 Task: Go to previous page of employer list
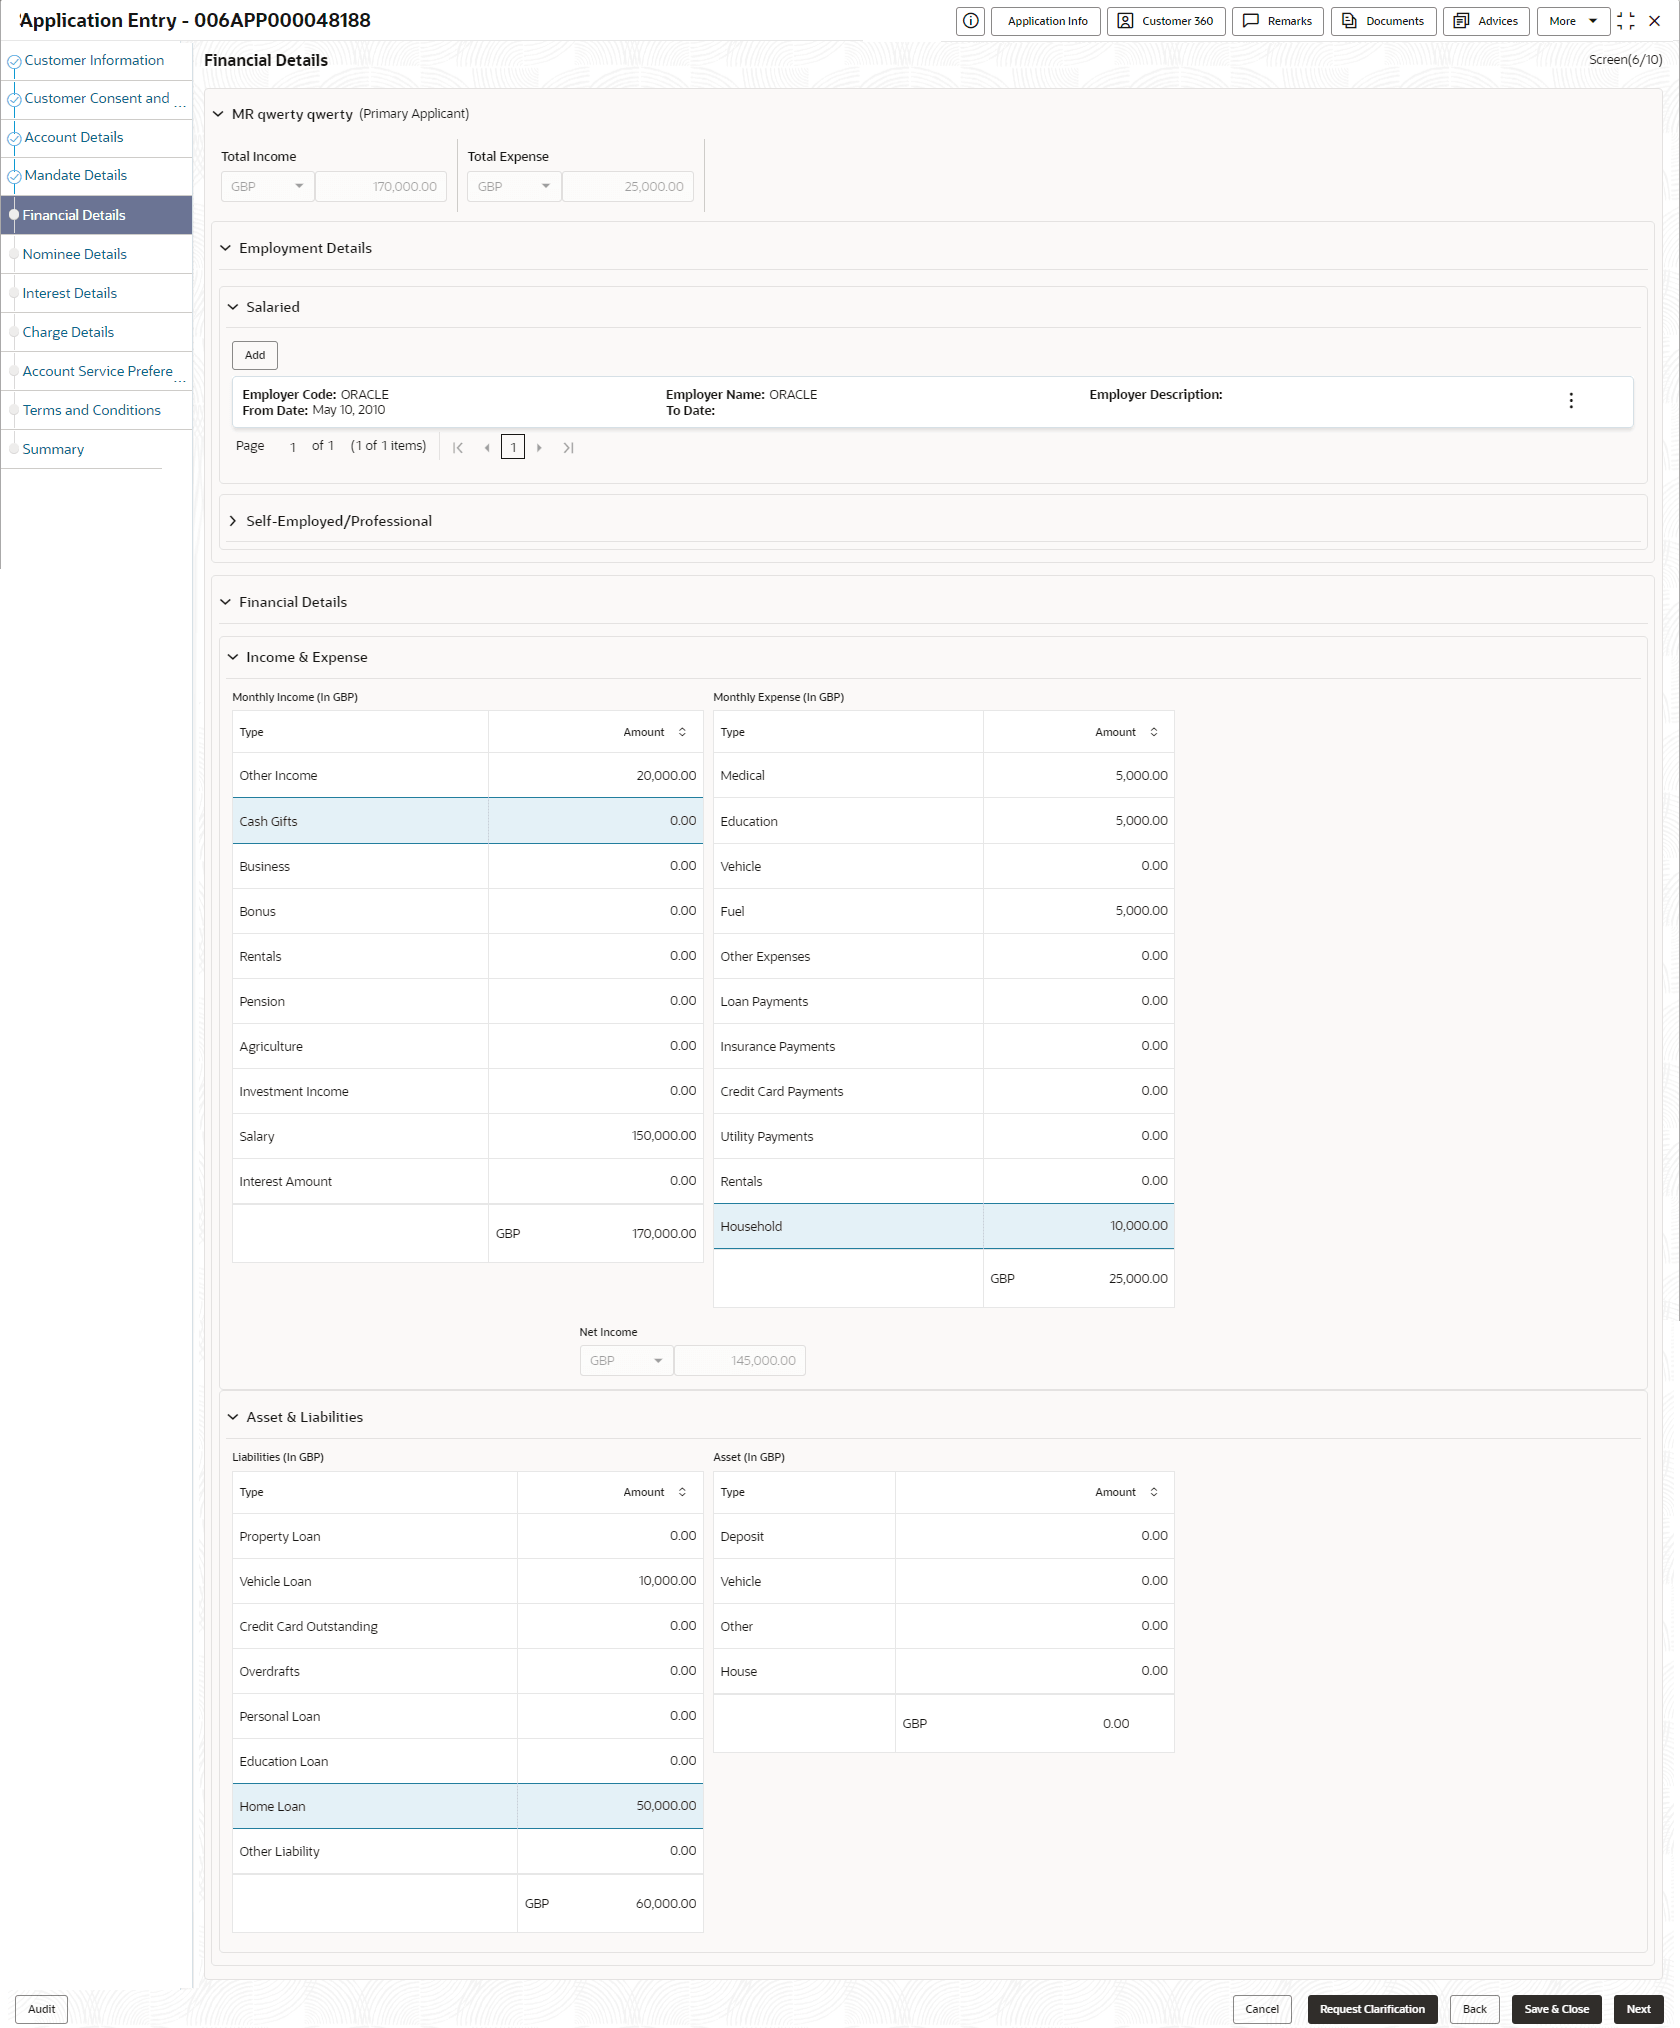tap(487, 447)
